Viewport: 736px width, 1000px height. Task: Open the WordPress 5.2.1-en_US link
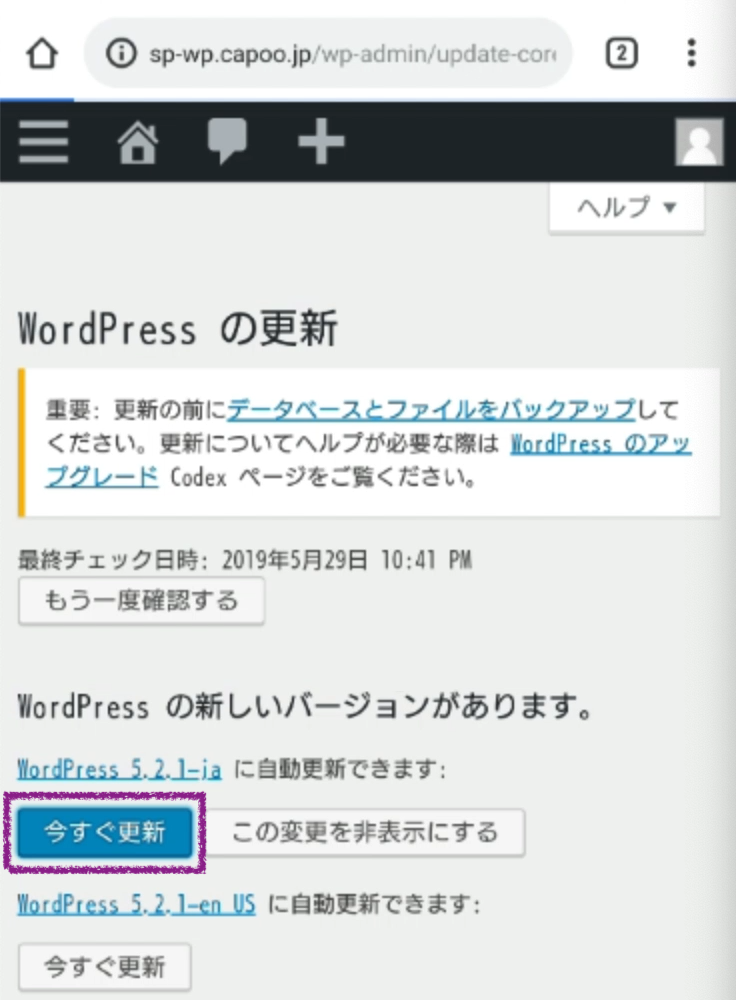[x=136, y=905]
